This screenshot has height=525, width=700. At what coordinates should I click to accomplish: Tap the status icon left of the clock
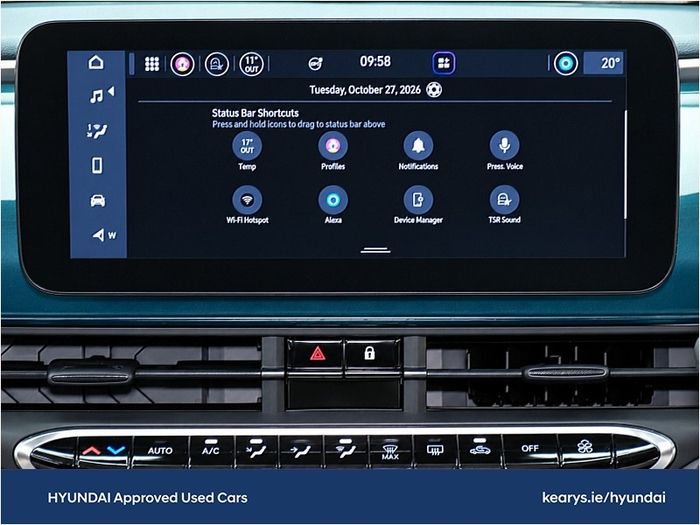pos(315,64)
